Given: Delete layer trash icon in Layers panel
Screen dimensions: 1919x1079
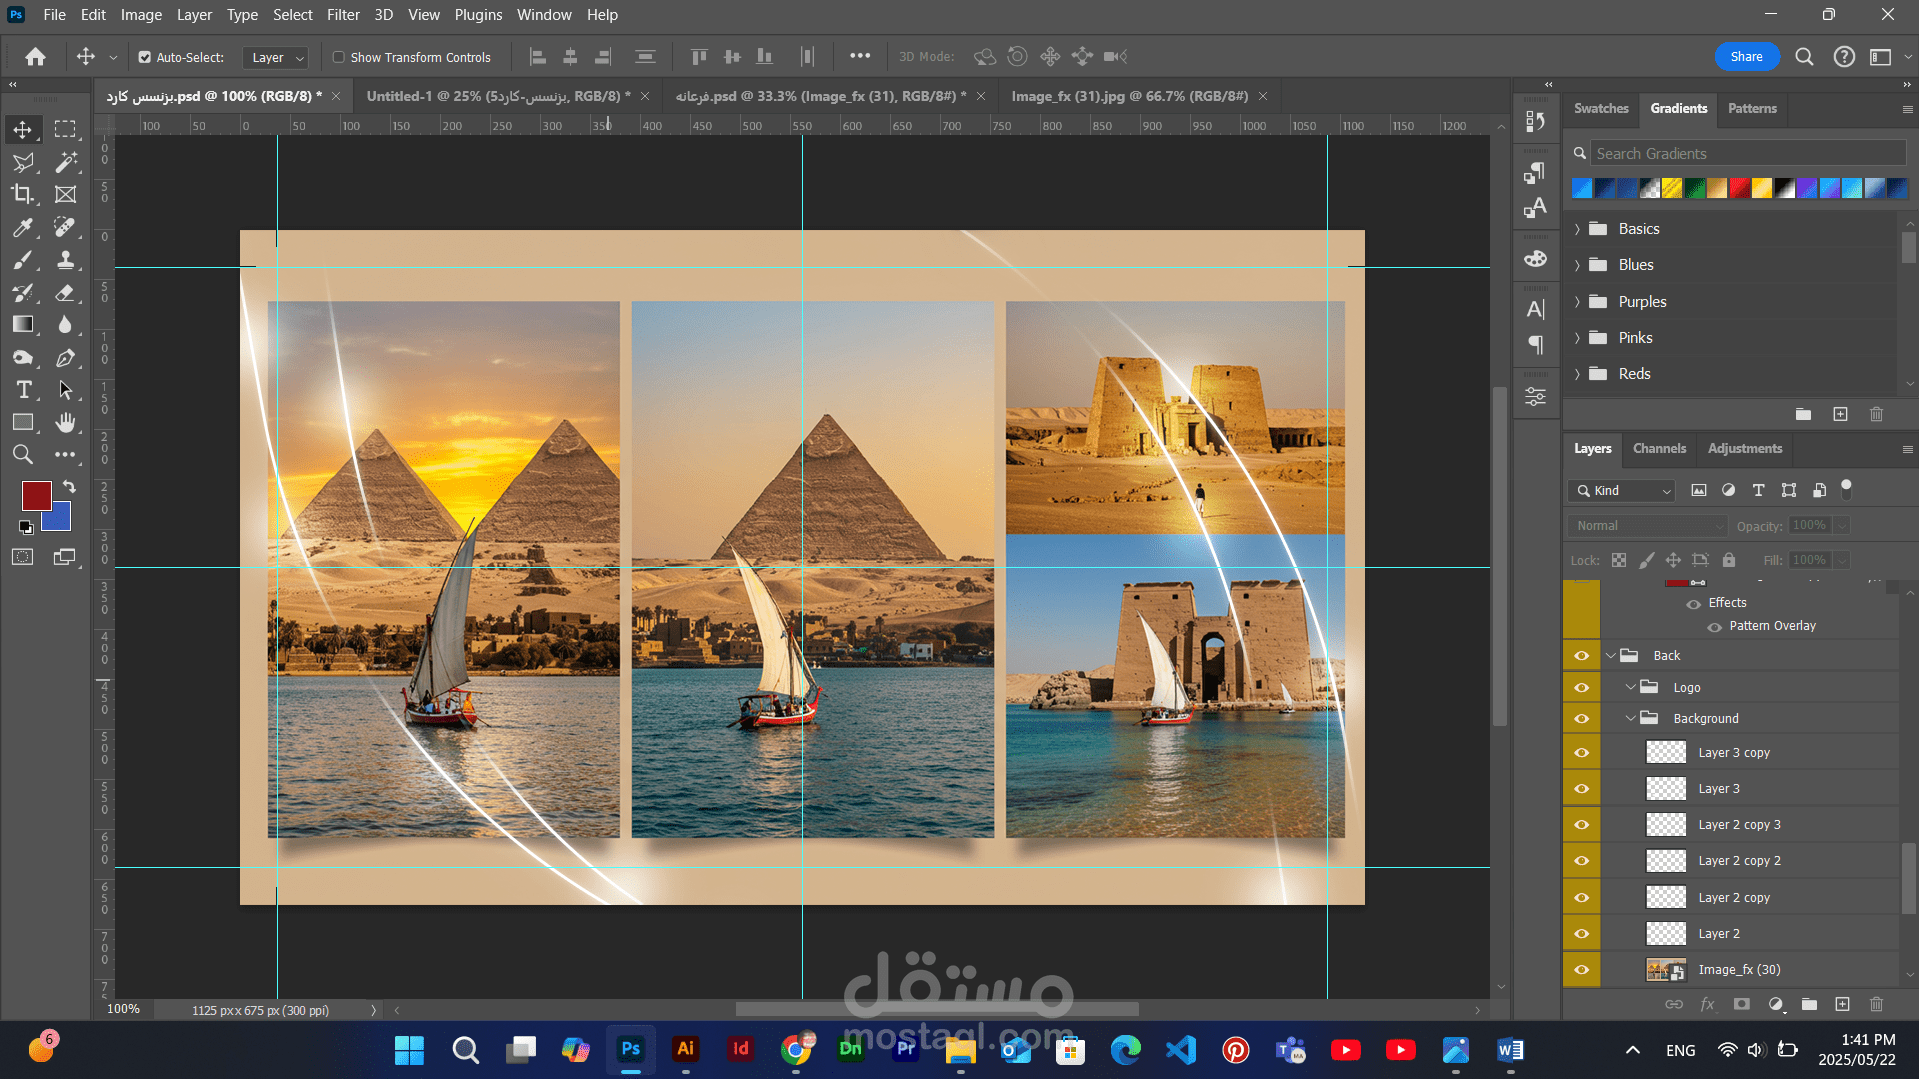Looking at the screenshot, I should (x=1876, y=1004).
